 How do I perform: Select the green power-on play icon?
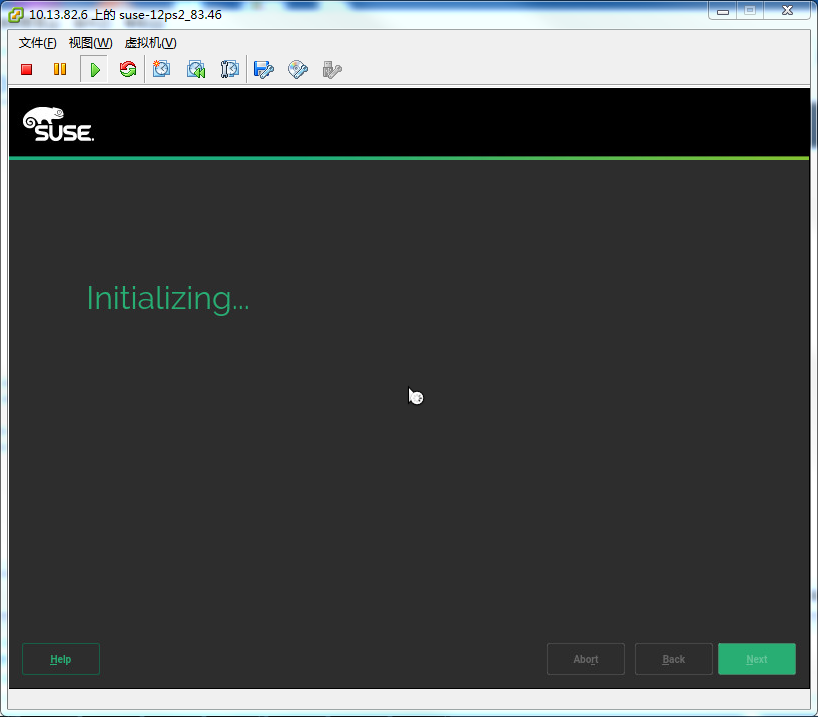tap(94, 69)
